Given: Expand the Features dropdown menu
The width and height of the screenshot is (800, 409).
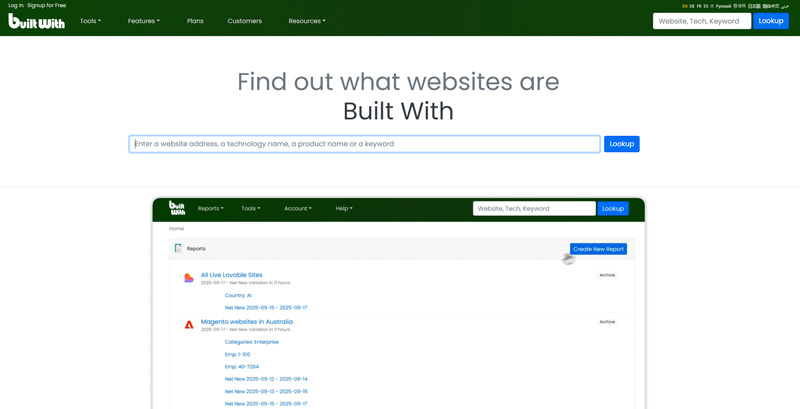Looking at the screenshot, I should point(143,21).
